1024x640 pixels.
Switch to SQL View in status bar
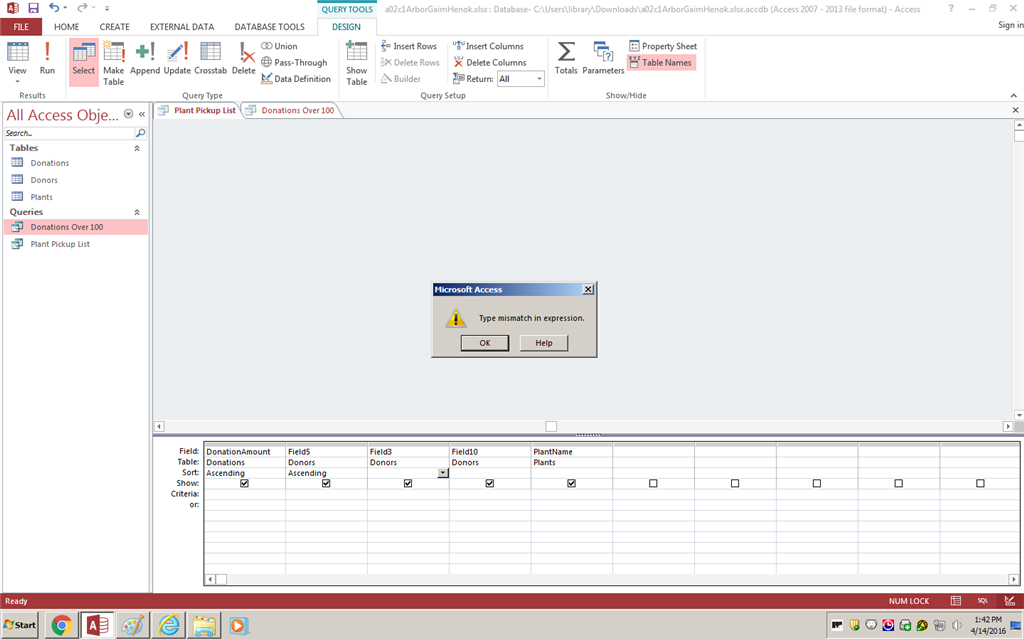tap(982, 601)
